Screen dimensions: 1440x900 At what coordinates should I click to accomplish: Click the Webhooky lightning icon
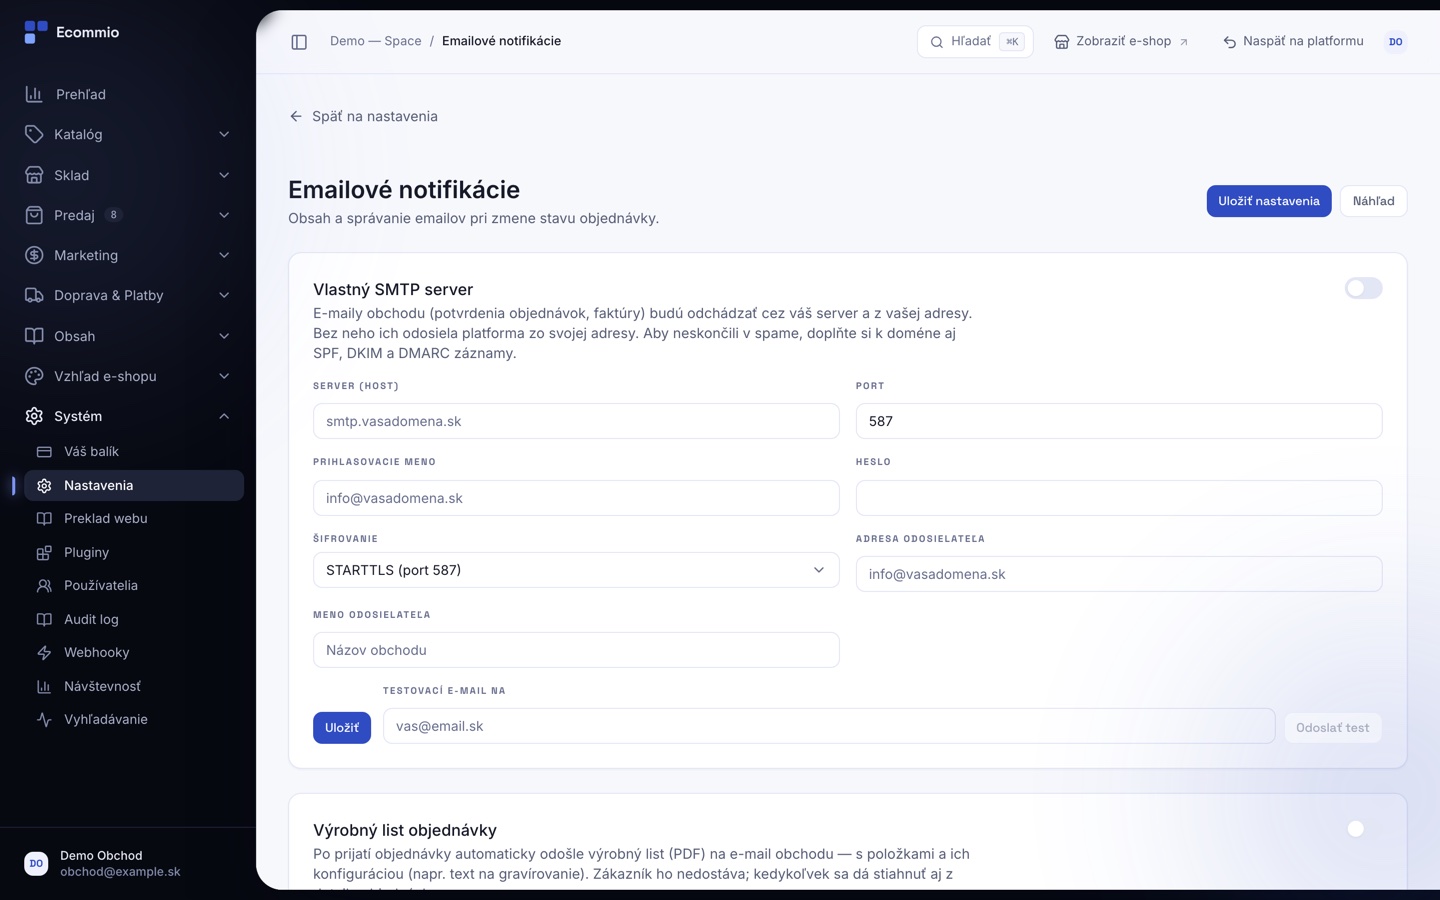coord(44,653)
